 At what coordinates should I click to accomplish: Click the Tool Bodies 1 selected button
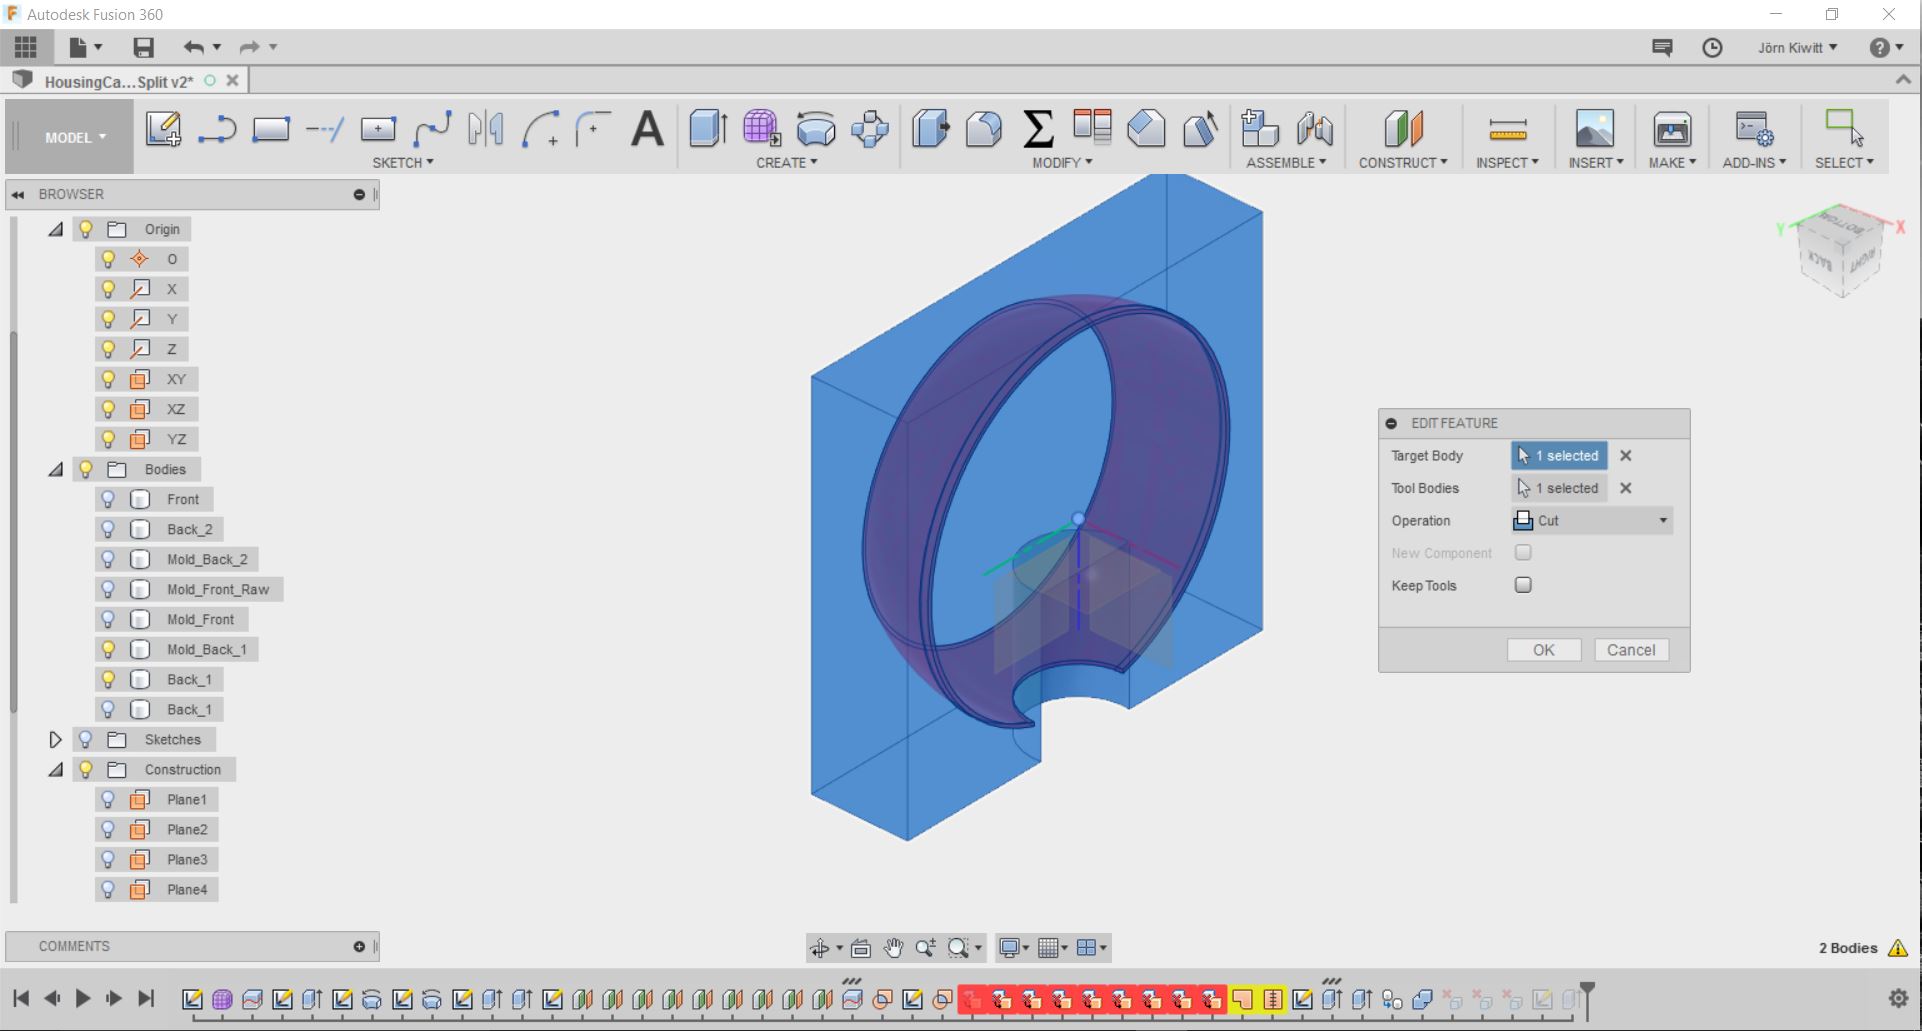[x=1559, y=488]
